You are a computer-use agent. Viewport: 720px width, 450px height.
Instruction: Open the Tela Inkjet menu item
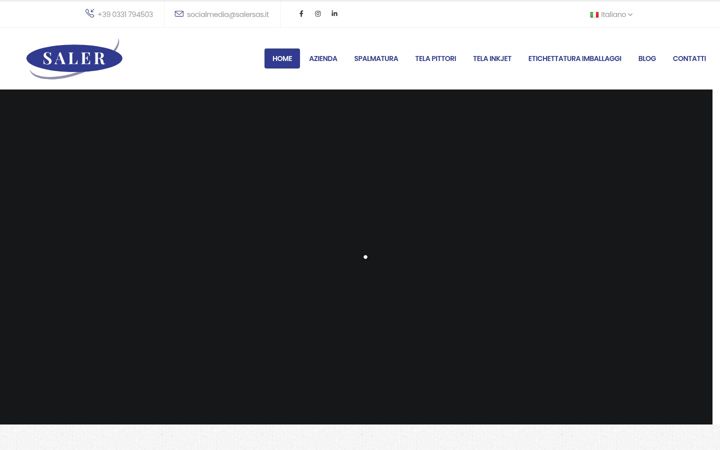pos(492,58)
